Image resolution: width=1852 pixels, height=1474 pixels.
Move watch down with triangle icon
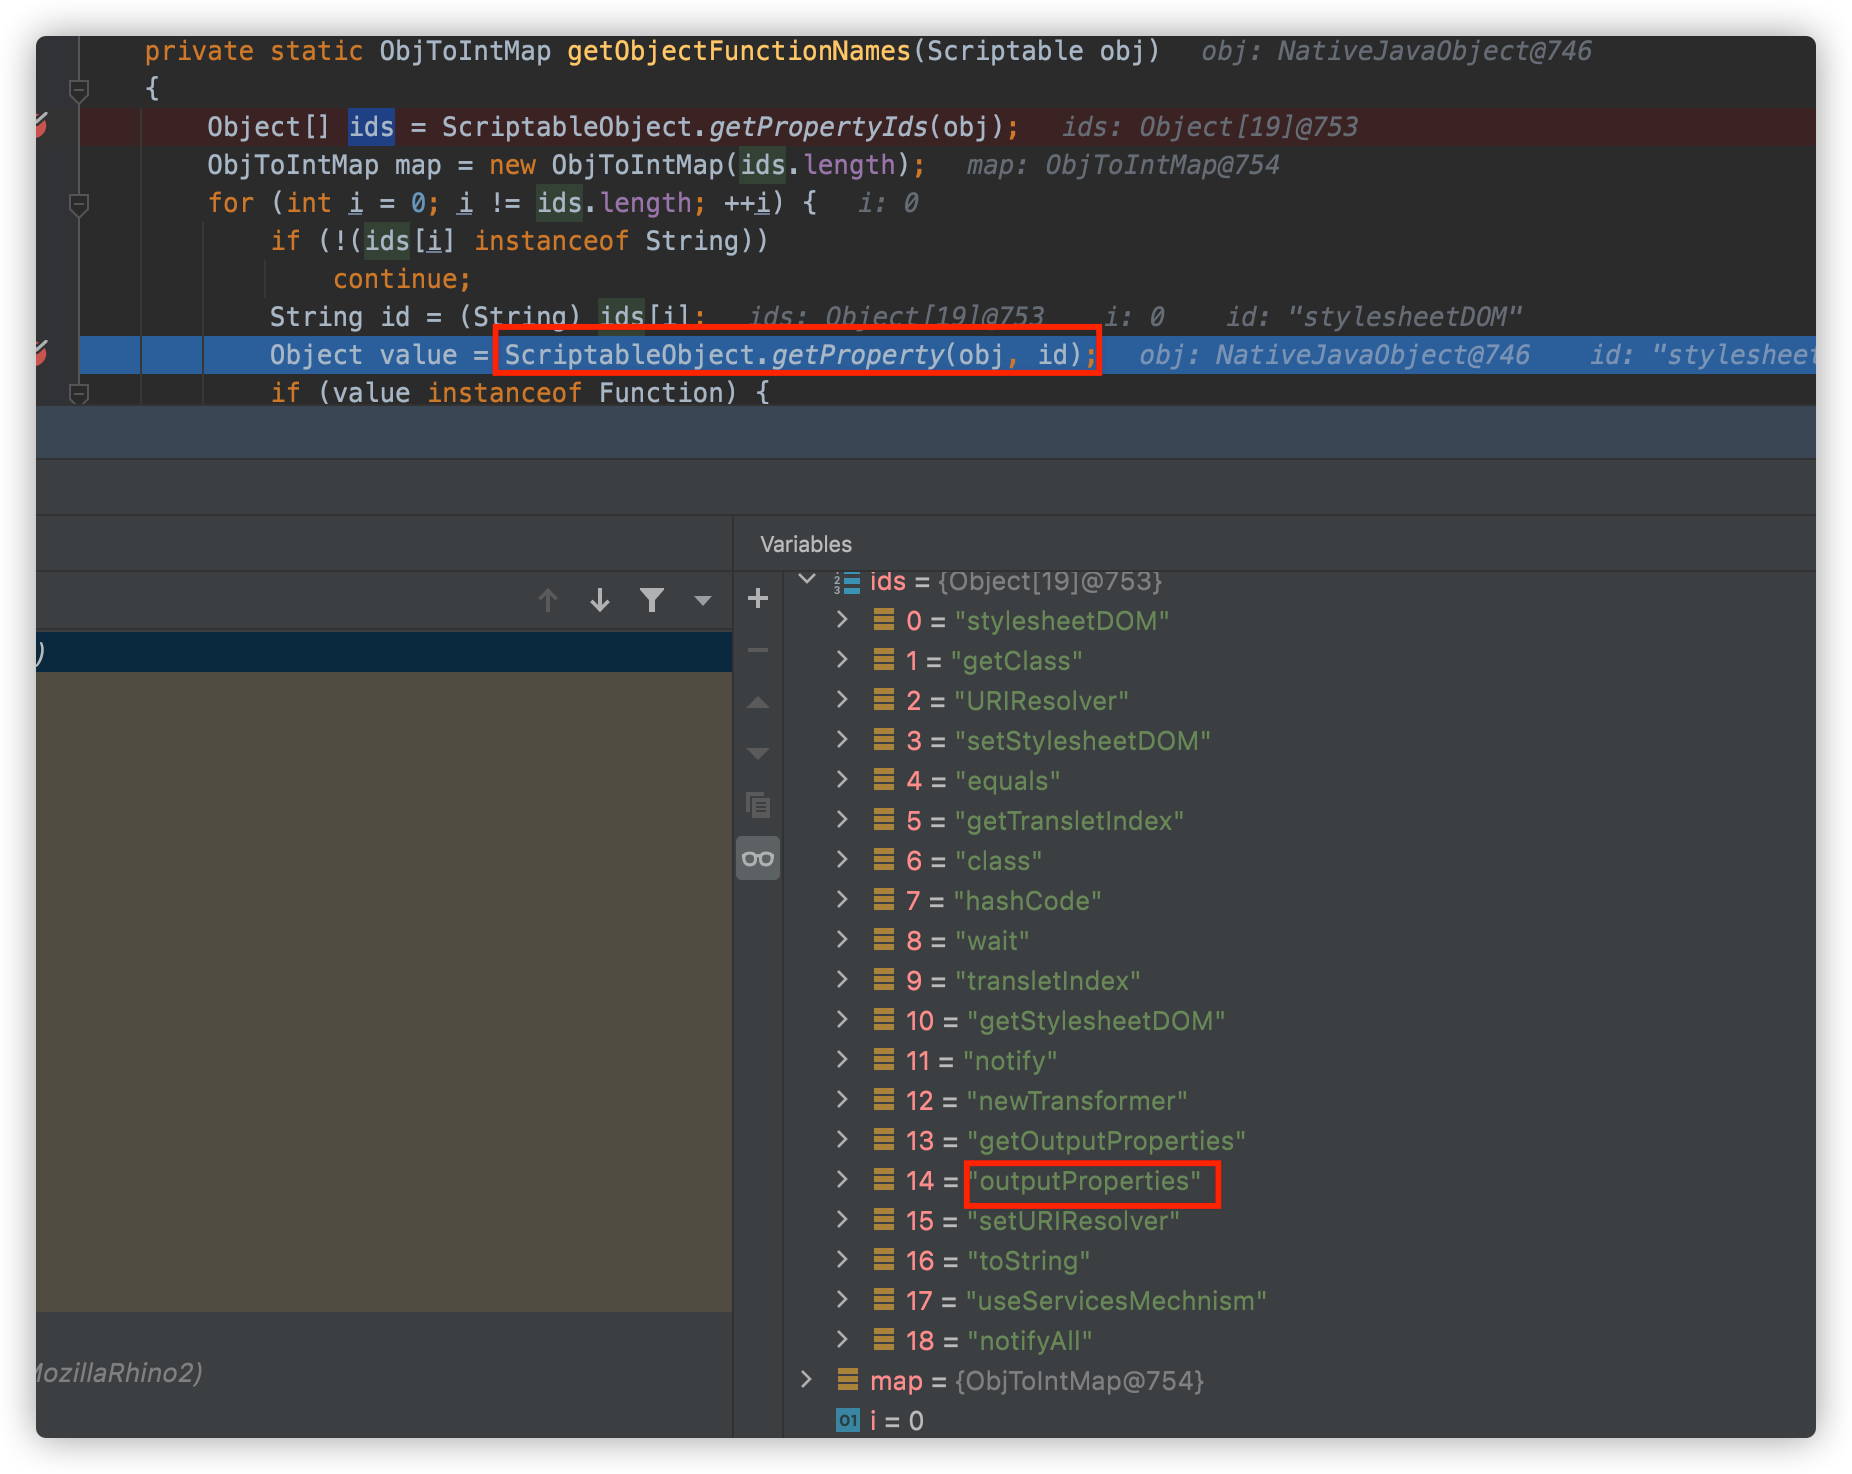[x=758, y=753]
